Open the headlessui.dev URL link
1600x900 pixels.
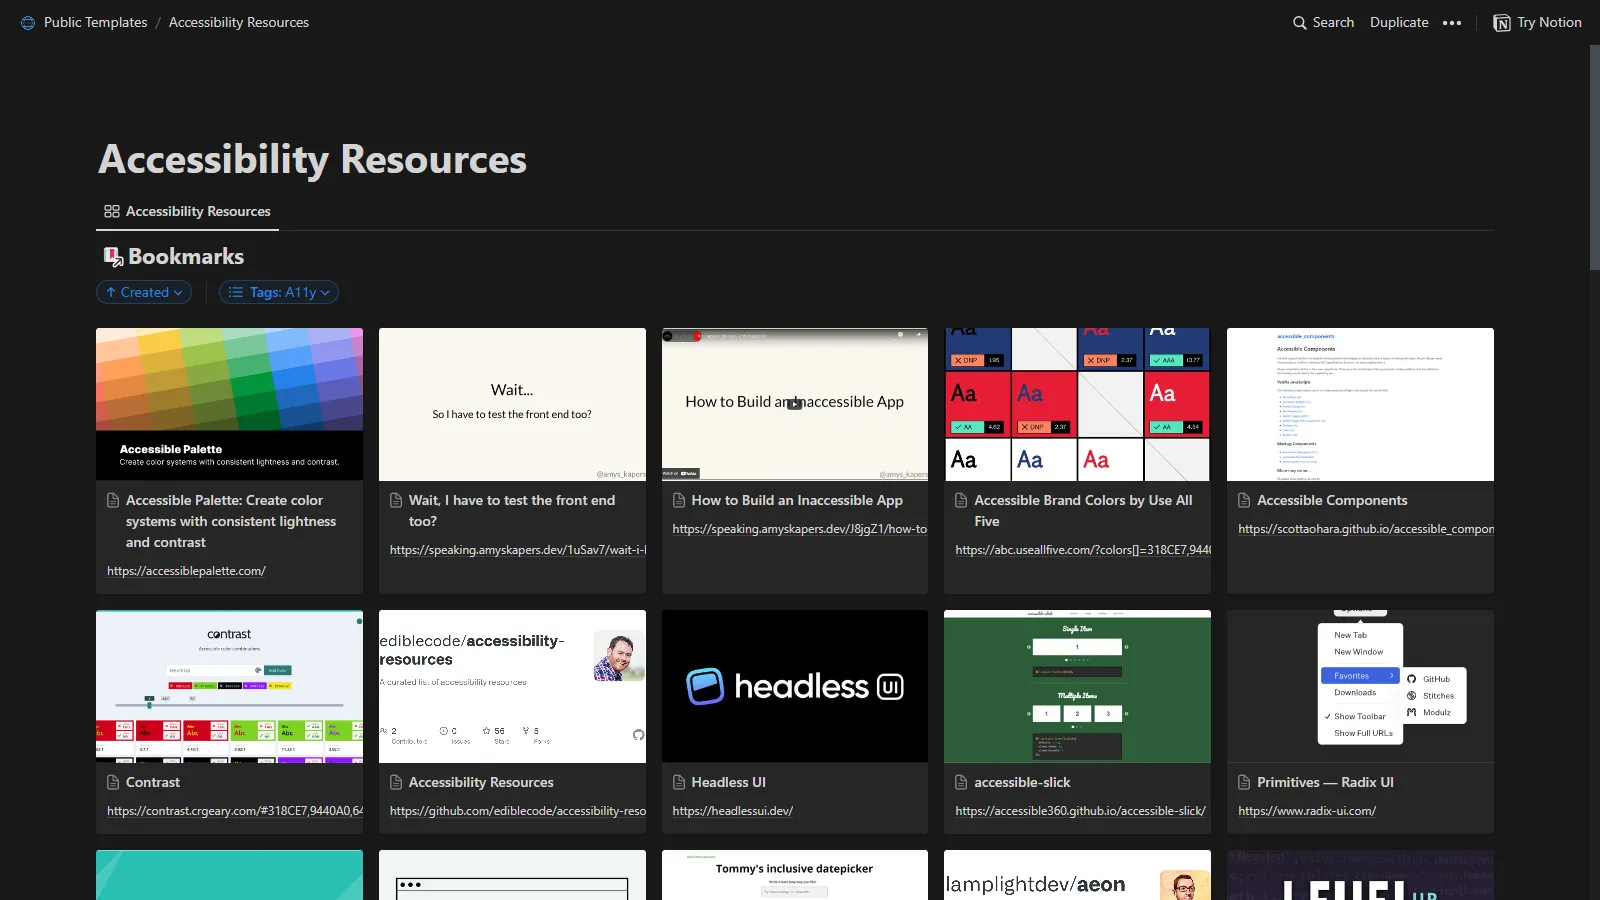[x=732, y=811]
